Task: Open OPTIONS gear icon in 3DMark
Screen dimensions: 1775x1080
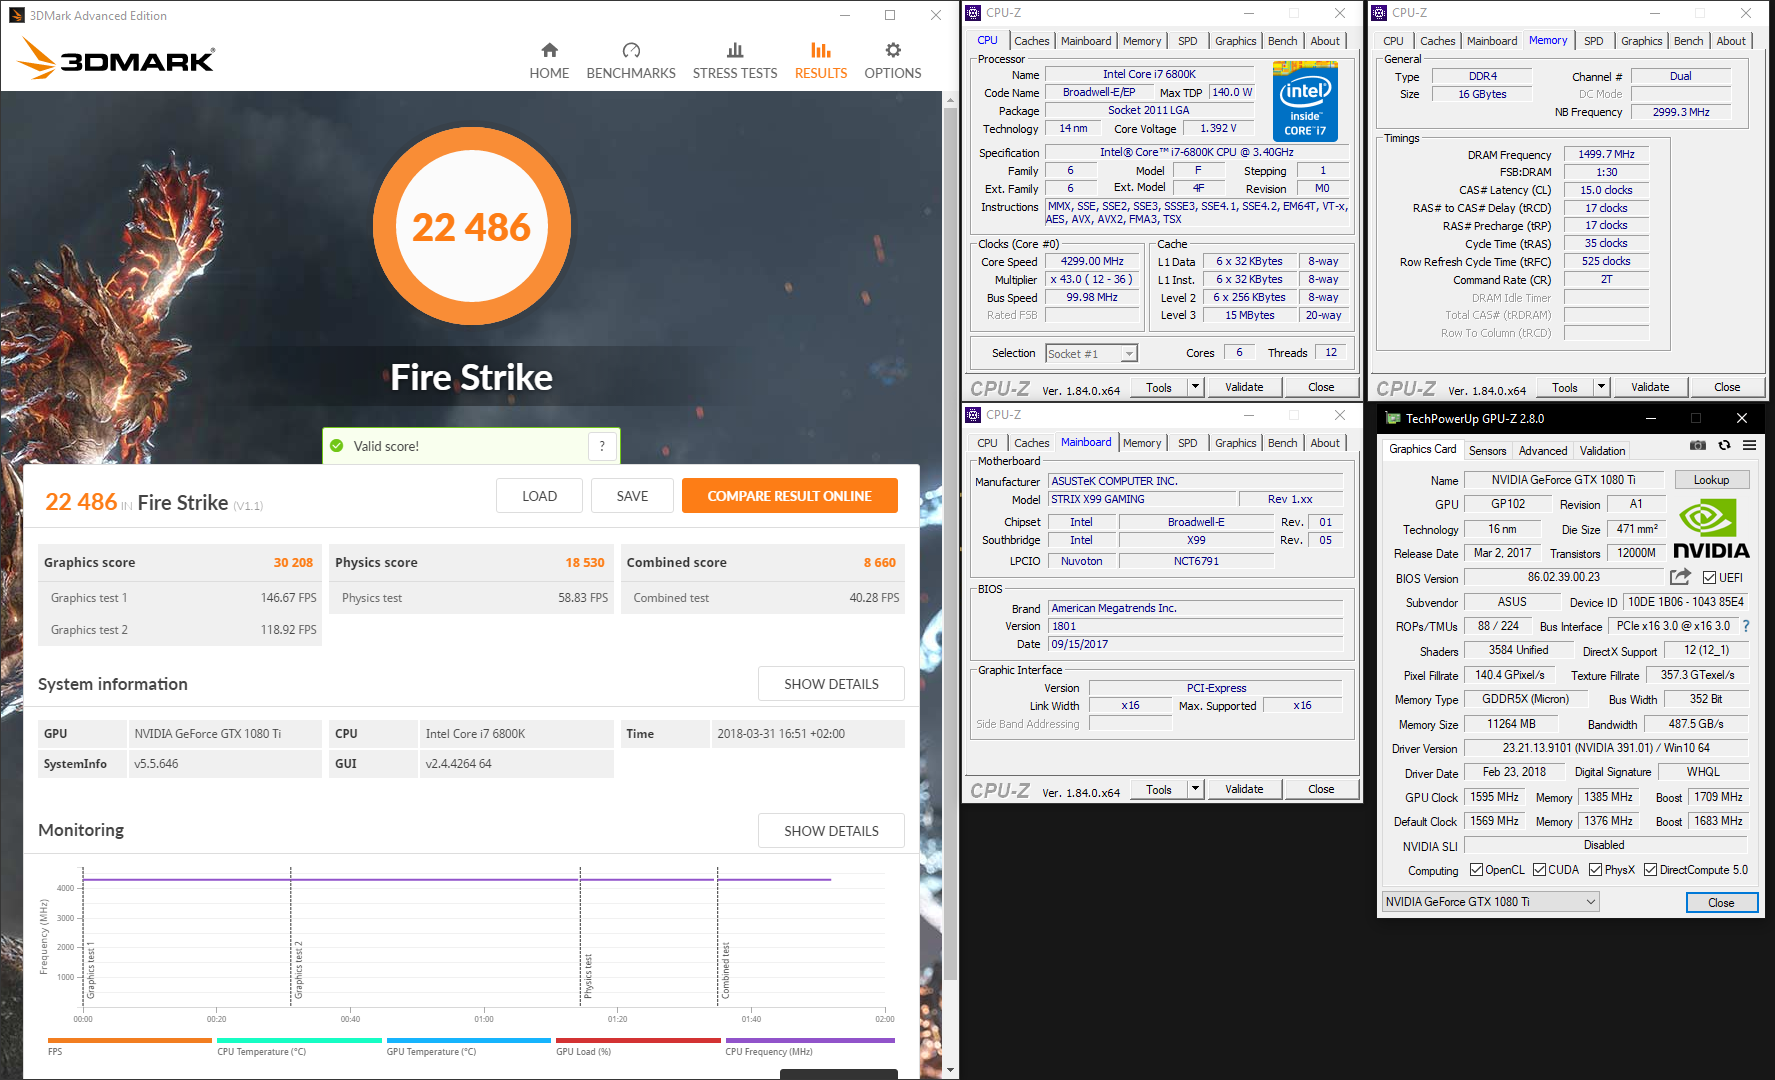Action: (893, 50)
